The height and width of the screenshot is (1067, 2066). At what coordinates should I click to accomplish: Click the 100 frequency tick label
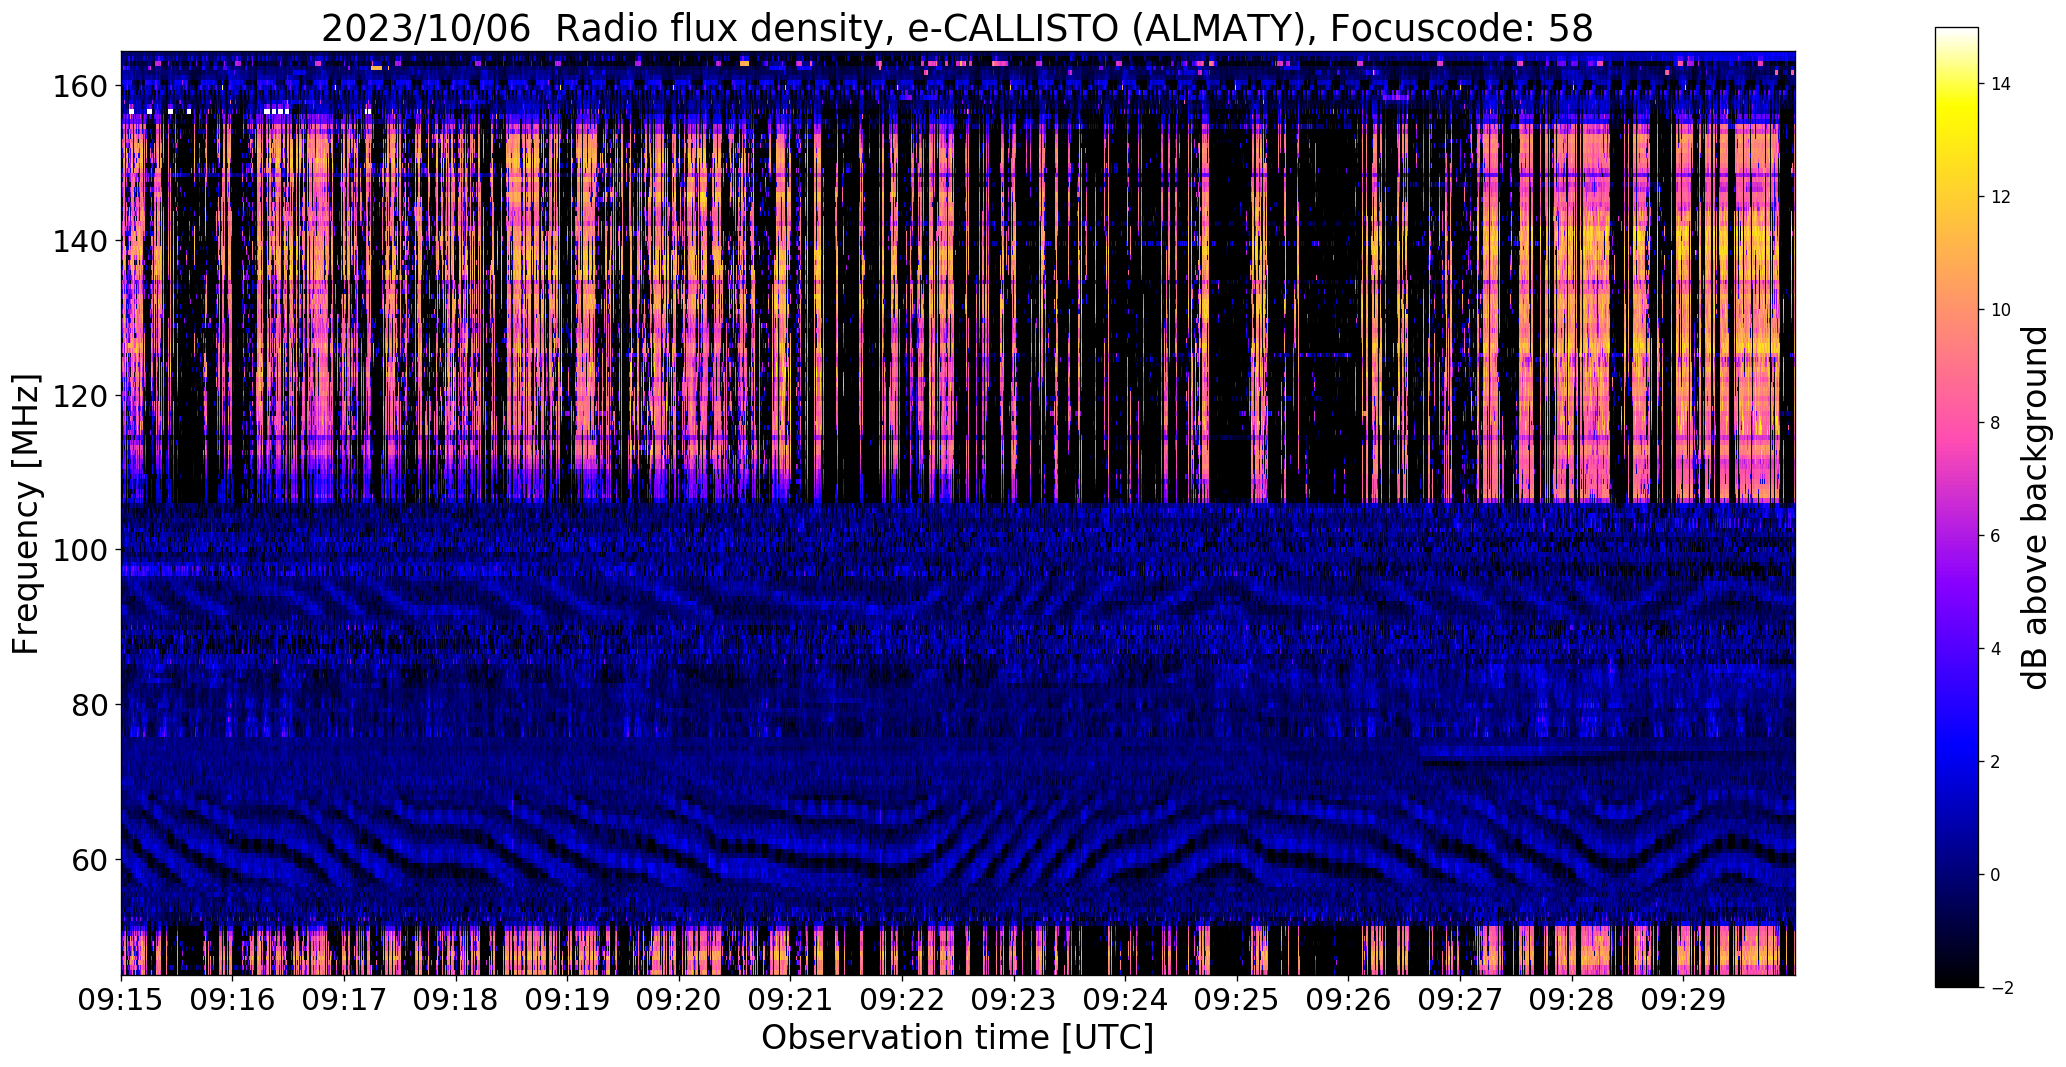click(79, 550)
